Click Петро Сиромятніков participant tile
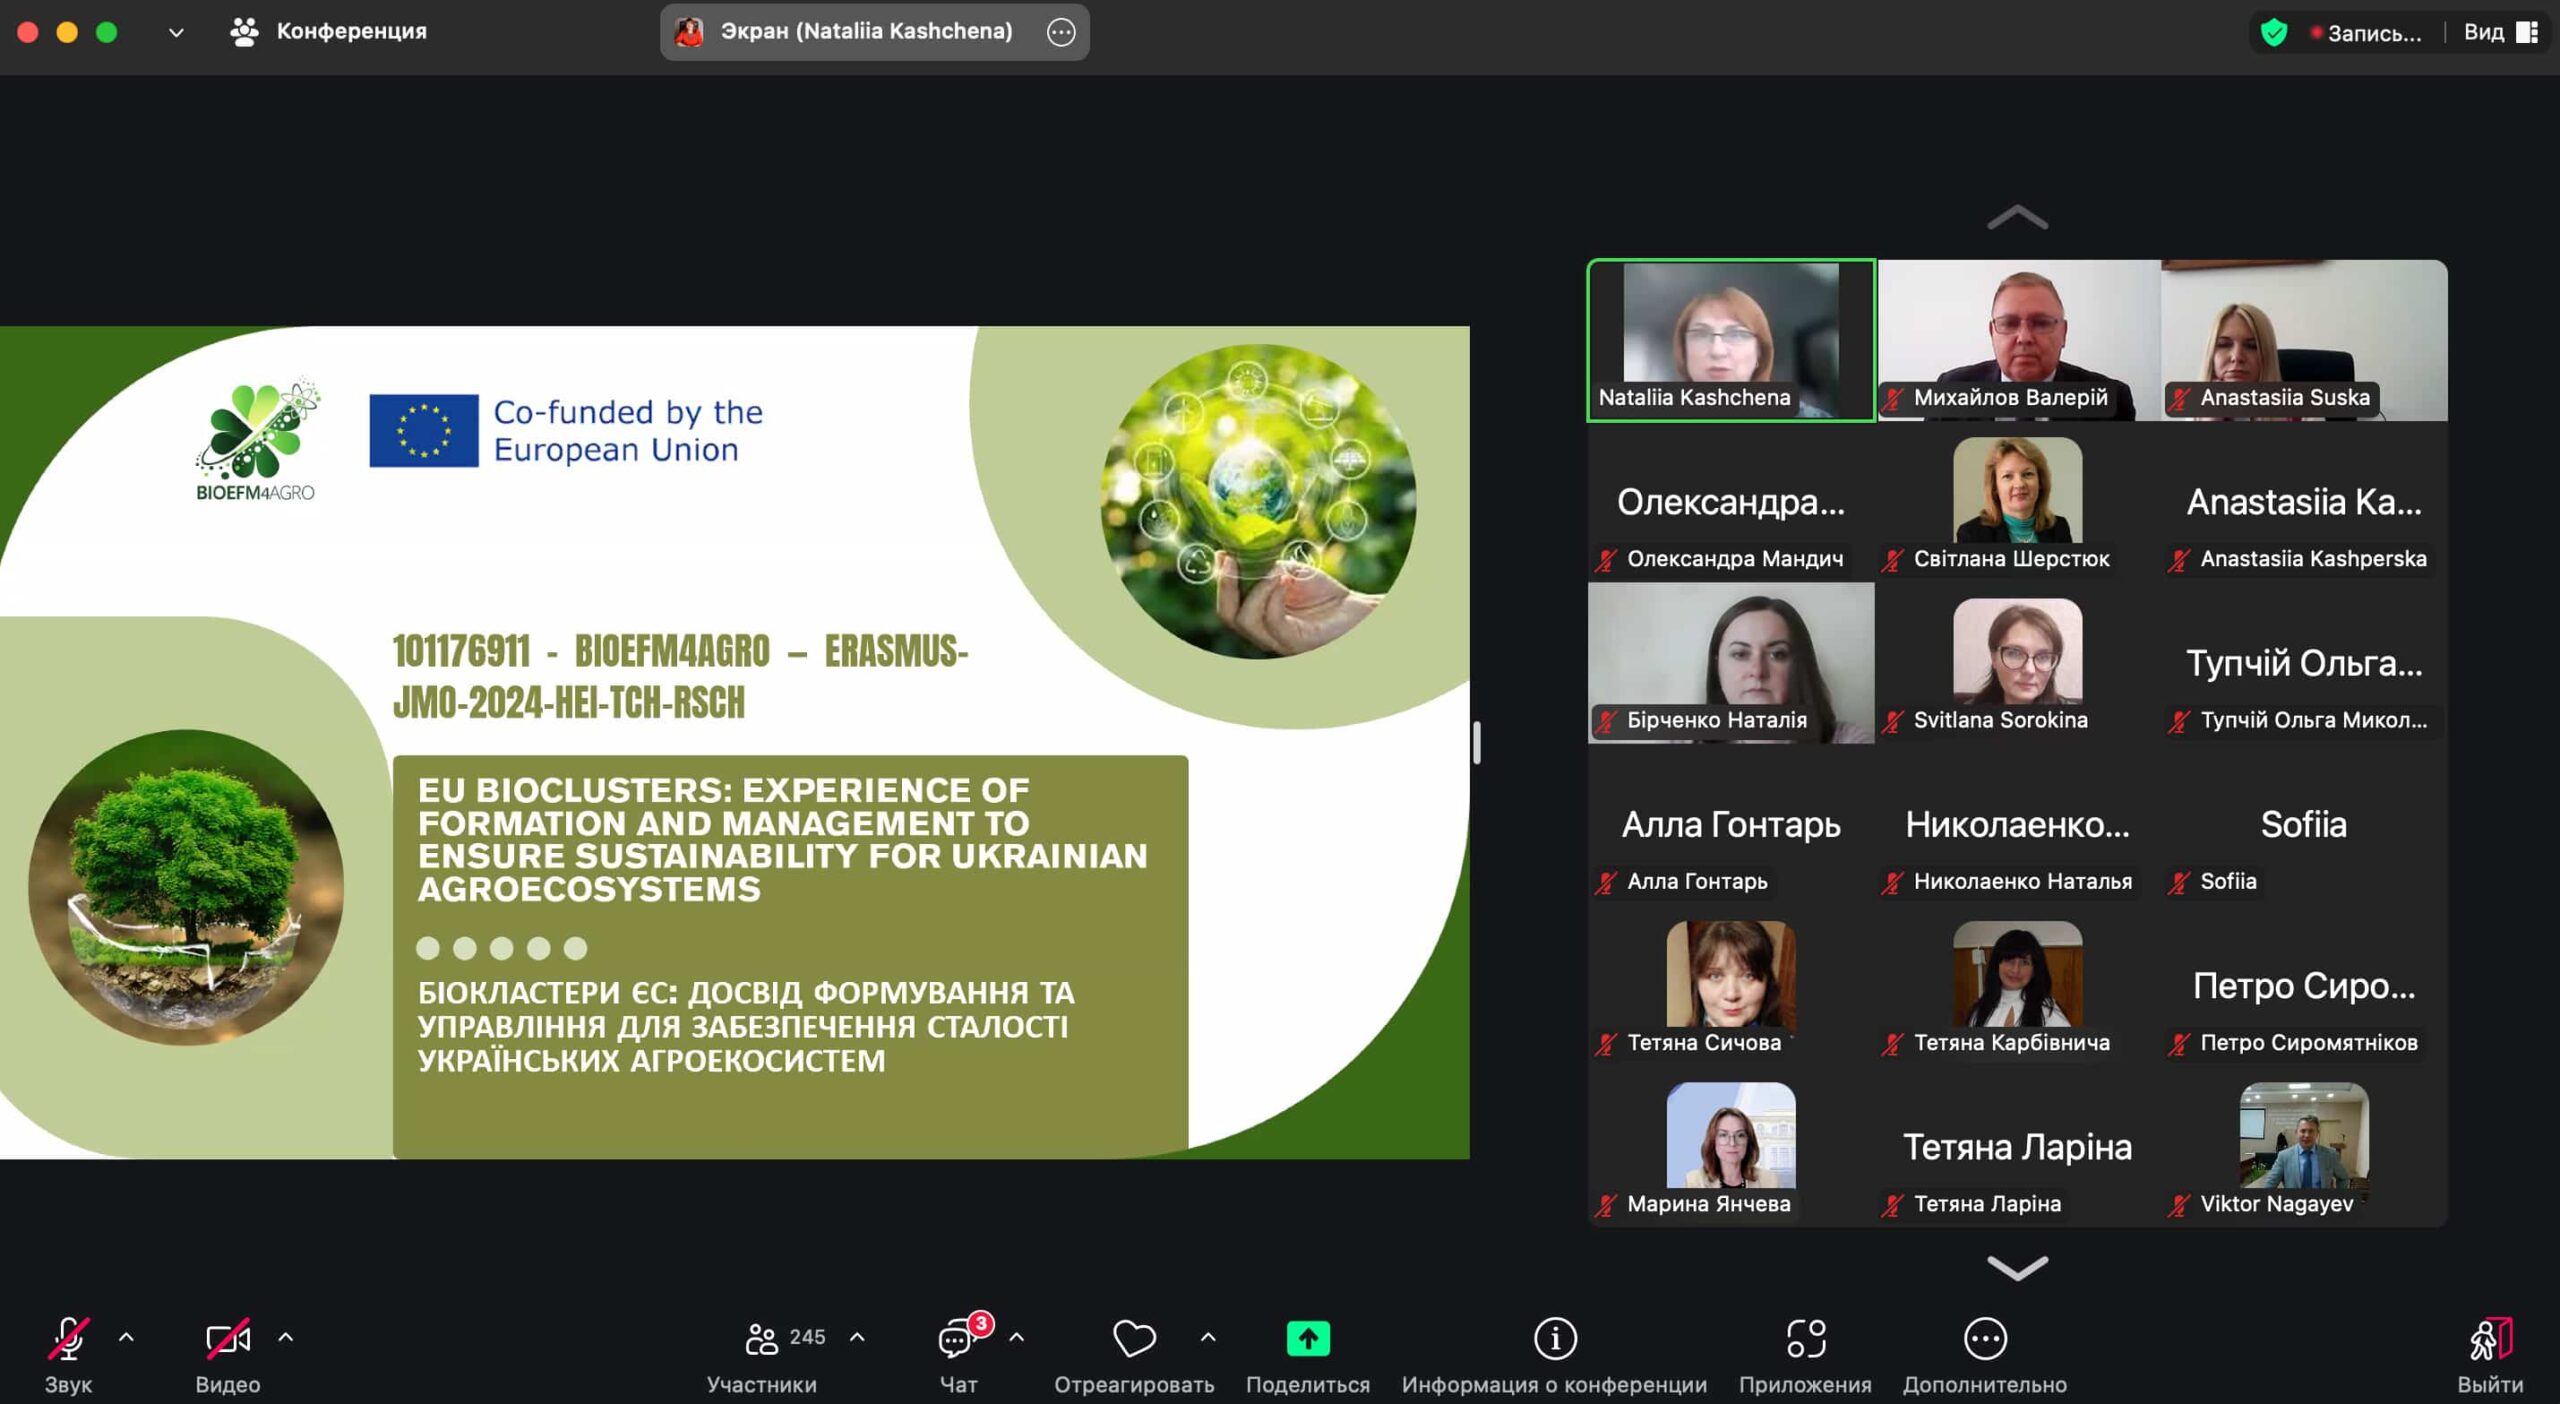 [2304, 986]
